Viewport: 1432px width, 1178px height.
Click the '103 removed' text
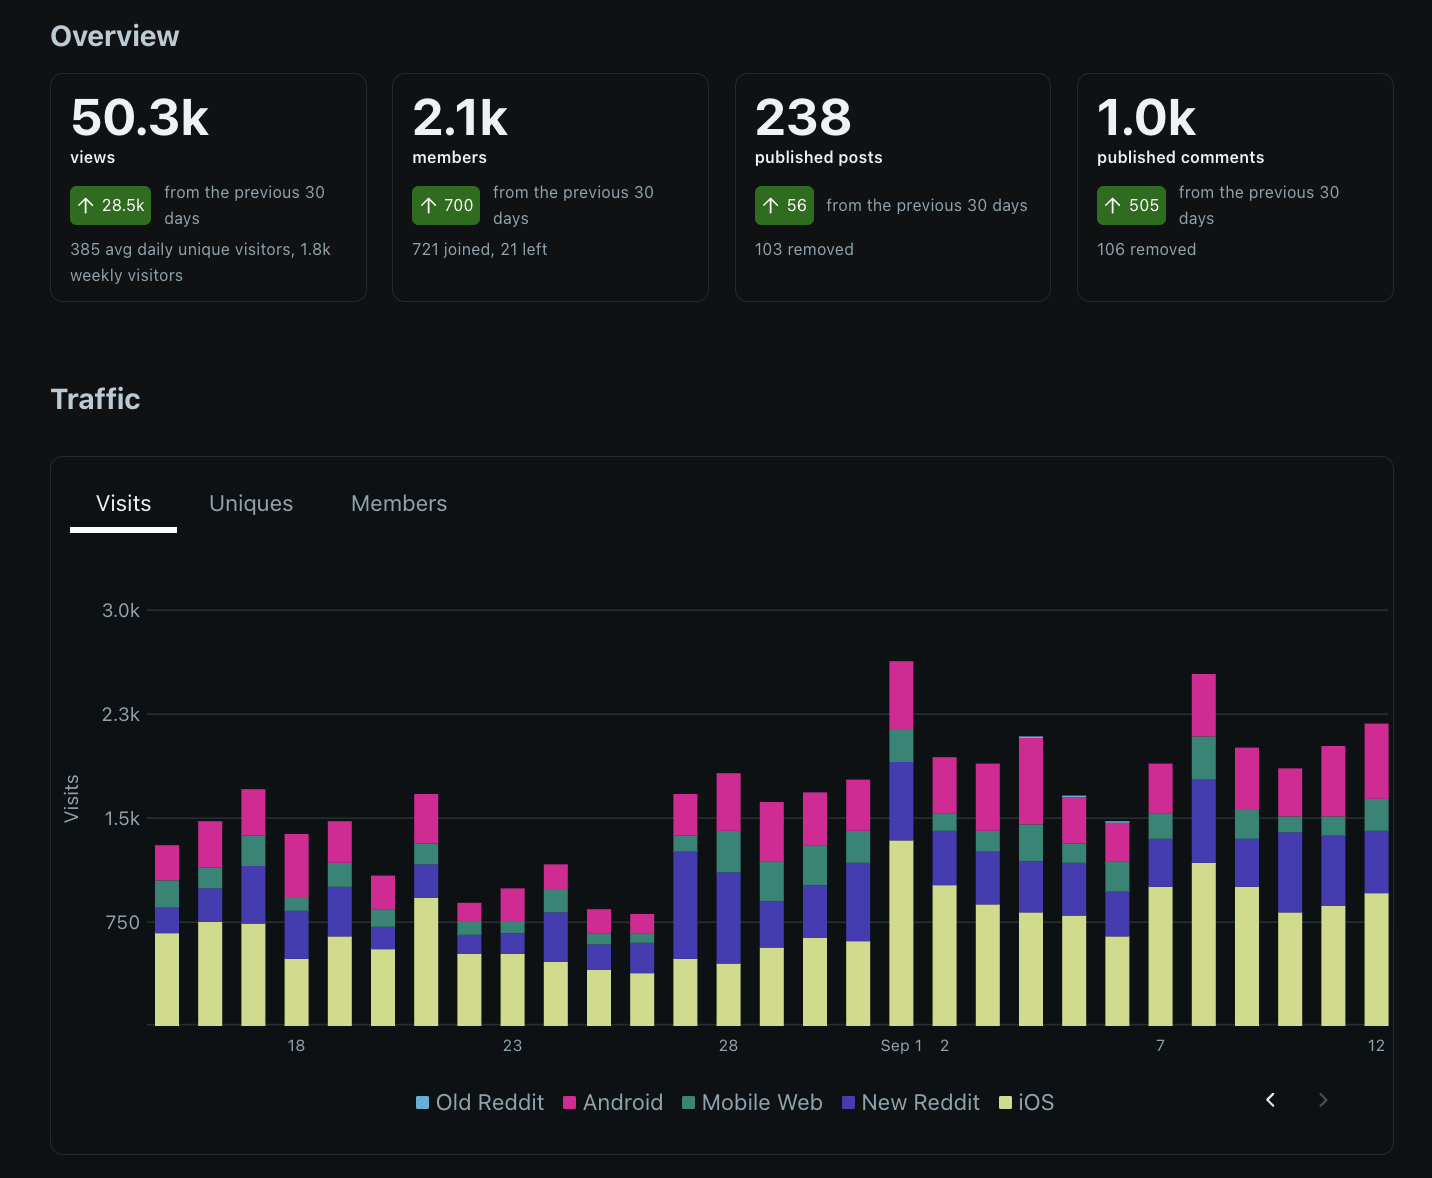click(804, 249)
